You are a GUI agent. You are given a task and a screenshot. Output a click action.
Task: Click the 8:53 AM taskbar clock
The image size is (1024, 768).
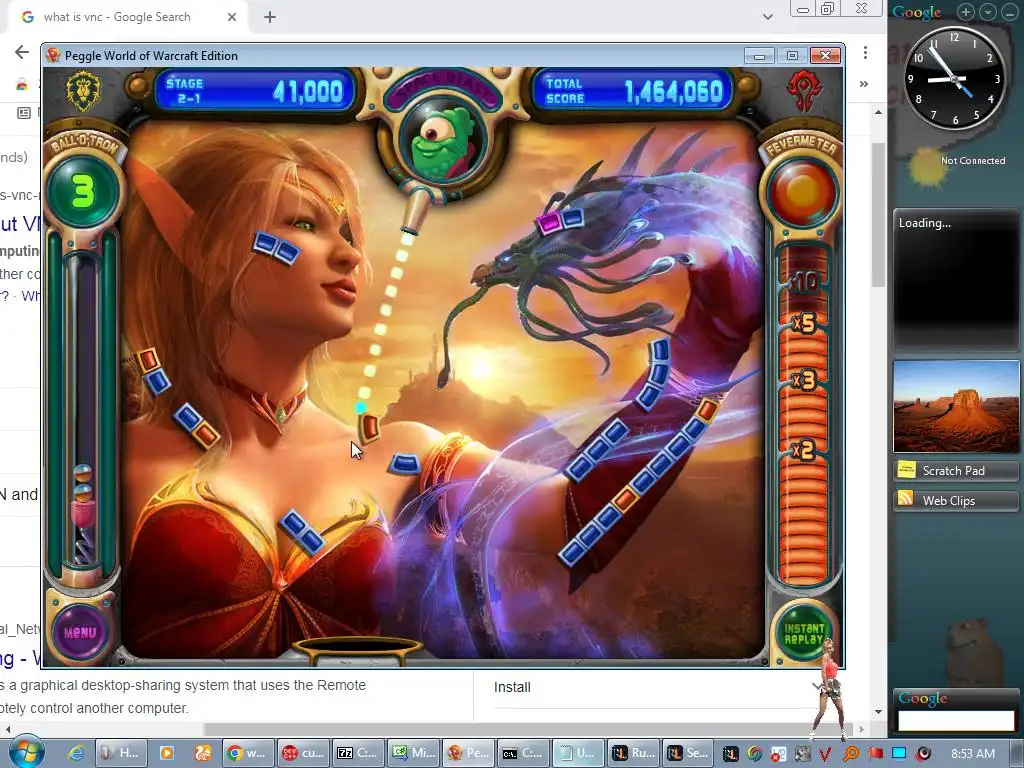(973, 754)
